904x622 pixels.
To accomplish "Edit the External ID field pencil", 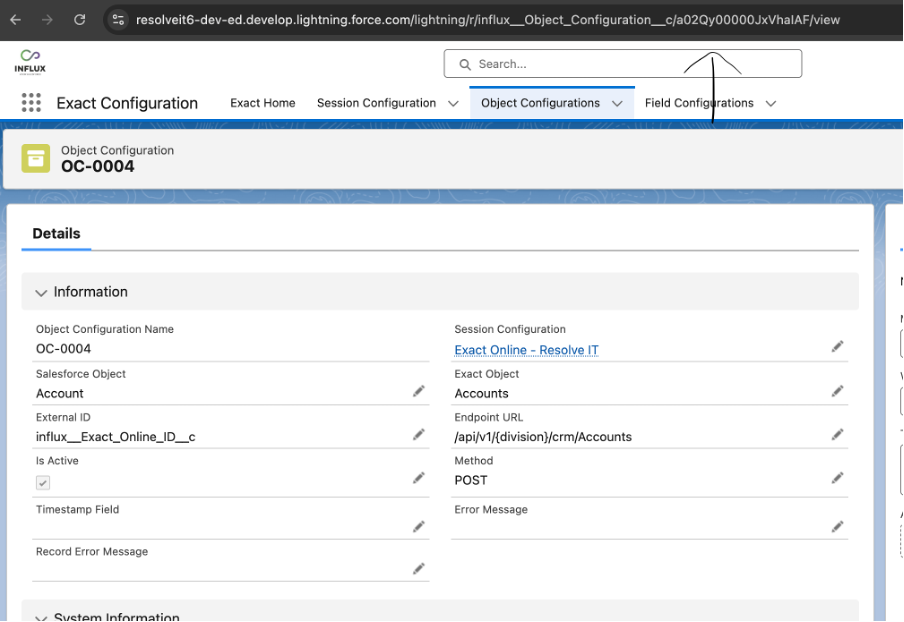I will [x=419, y=435].
